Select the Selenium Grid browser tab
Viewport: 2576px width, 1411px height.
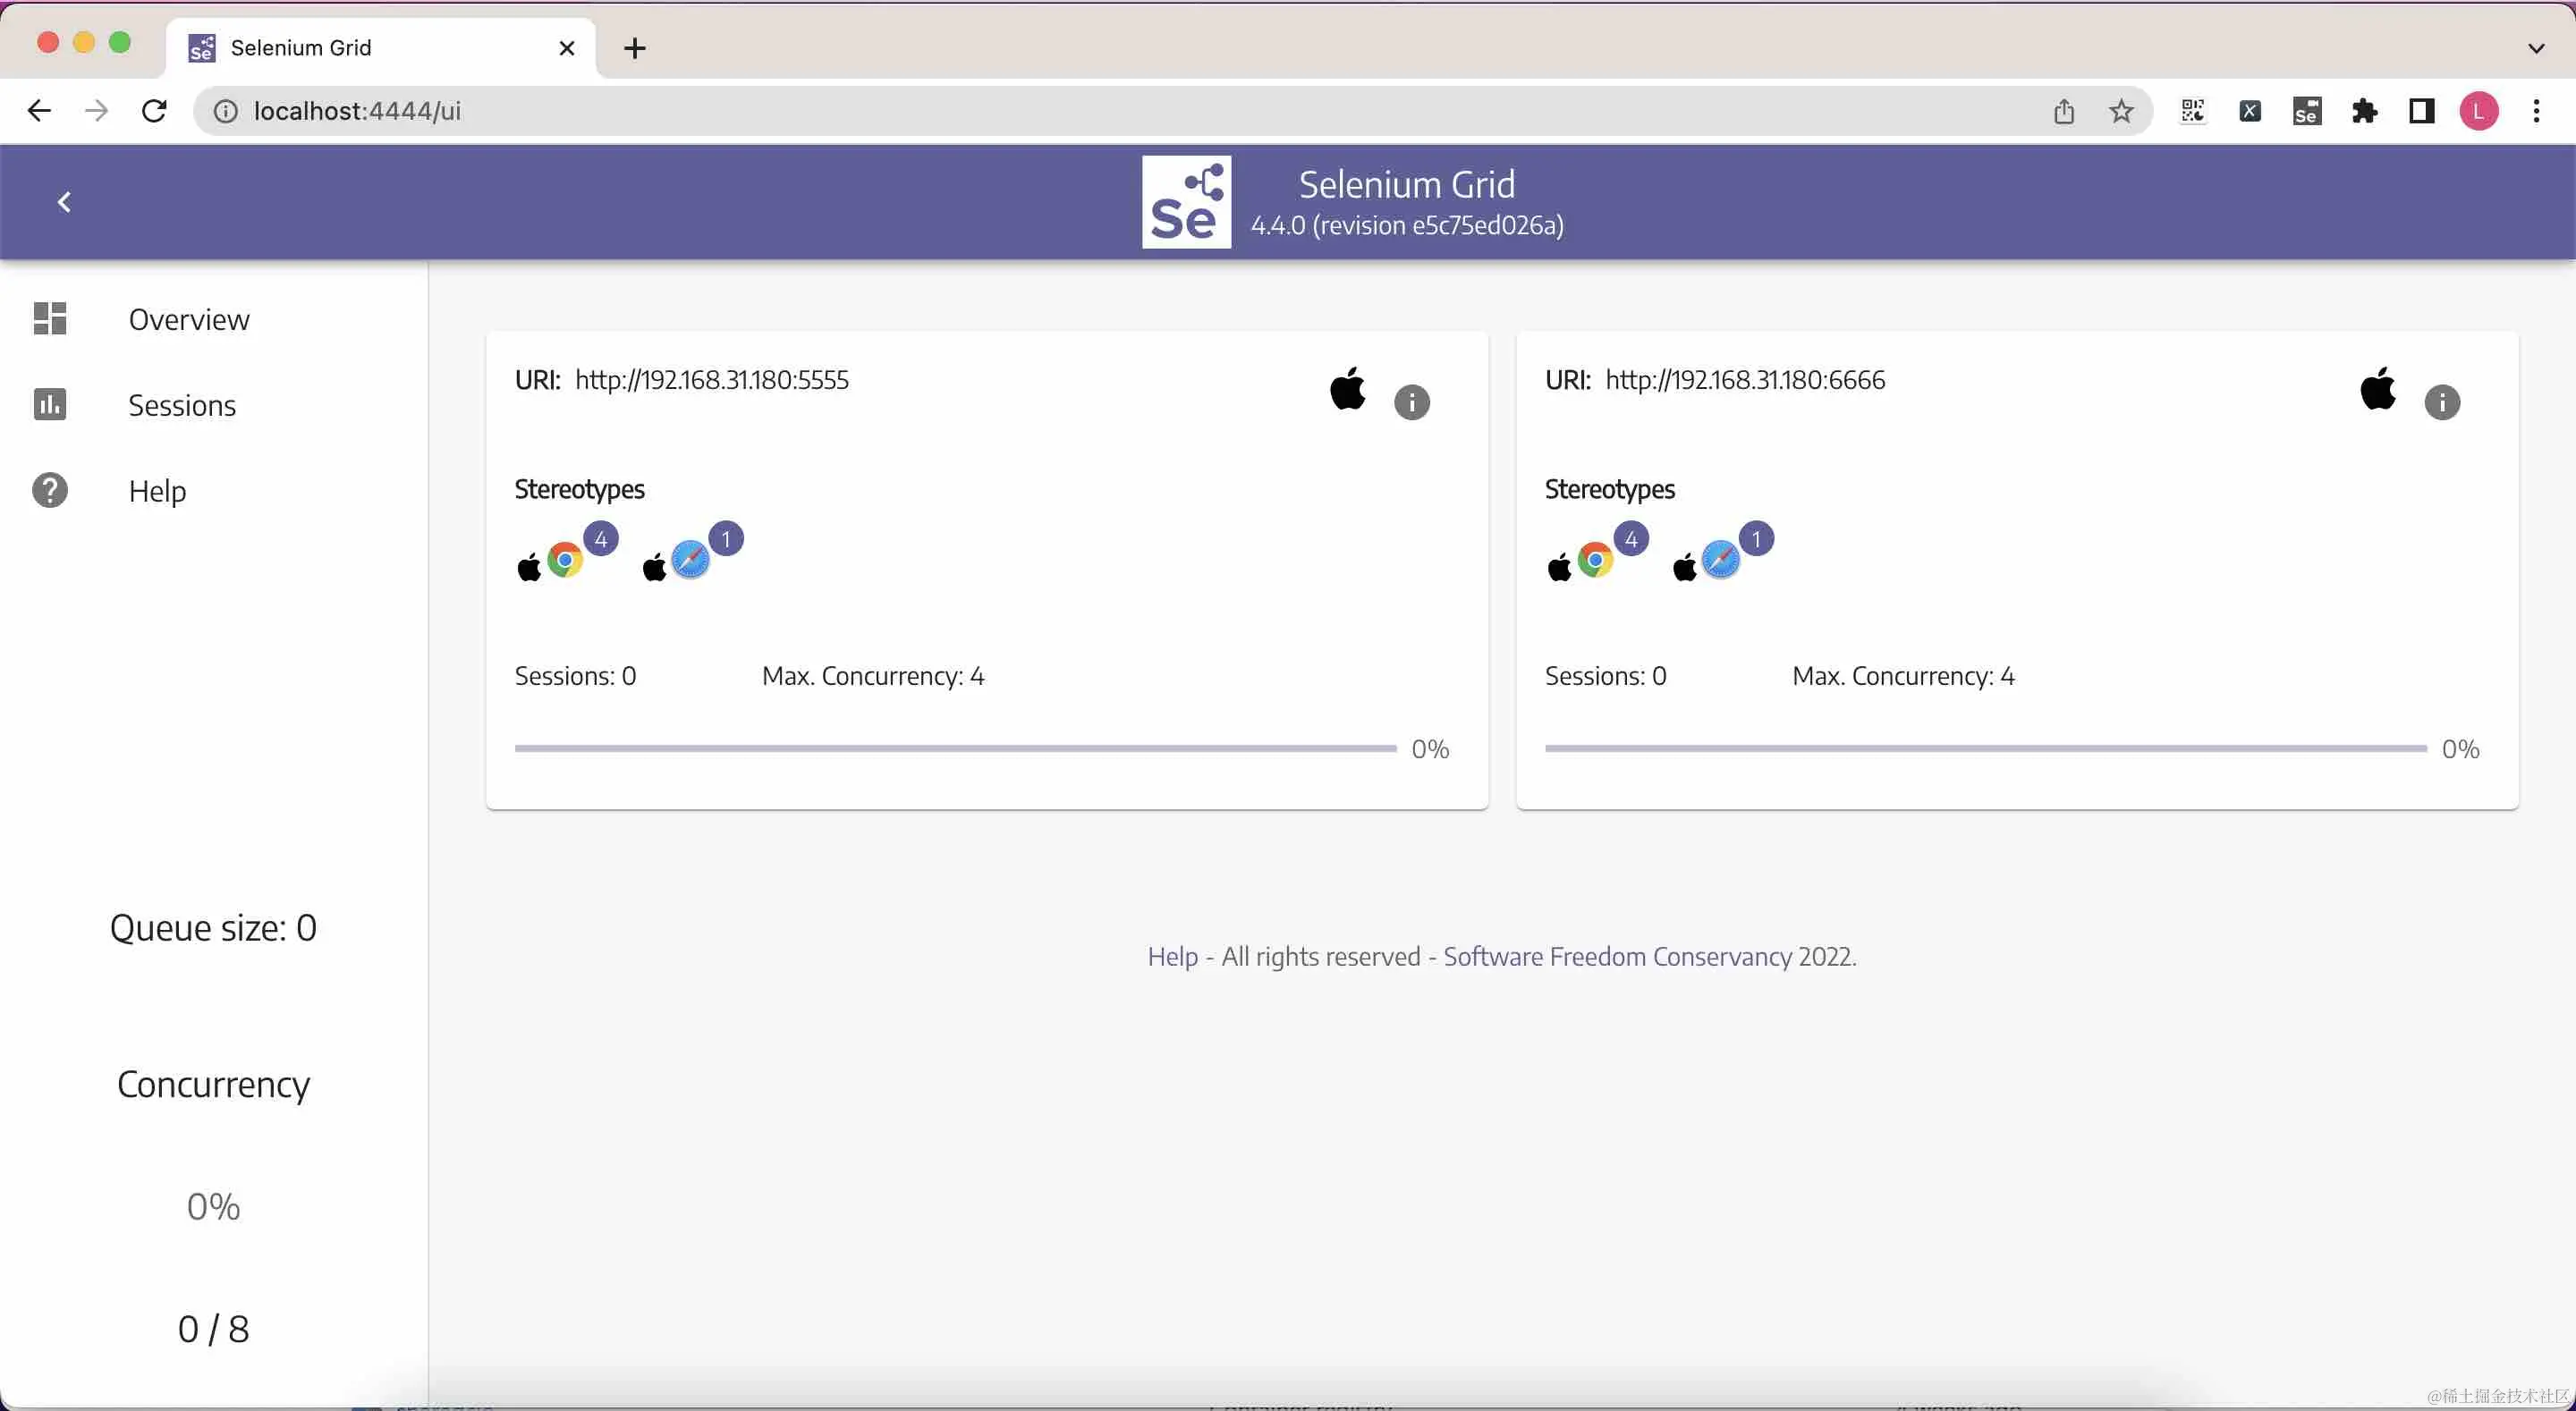coord(380,47)
